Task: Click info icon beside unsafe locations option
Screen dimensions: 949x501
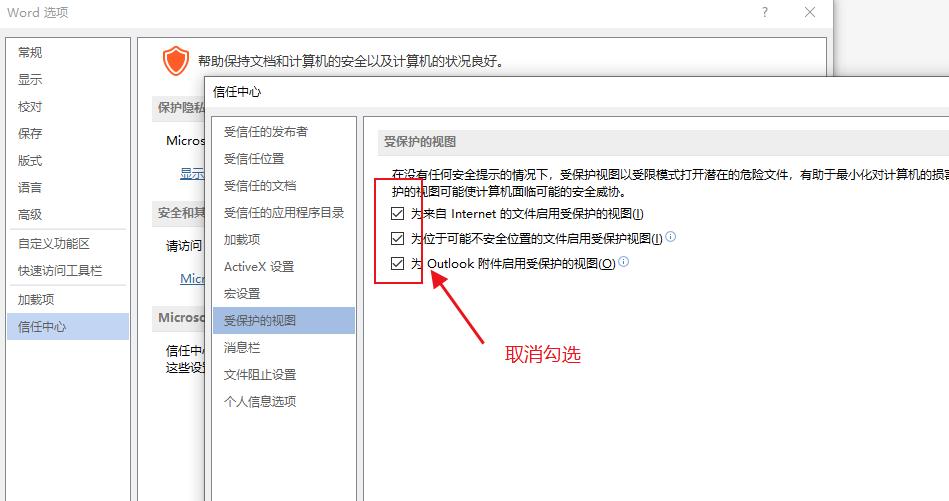Action: pyautogui.click(x=671, y=237)
